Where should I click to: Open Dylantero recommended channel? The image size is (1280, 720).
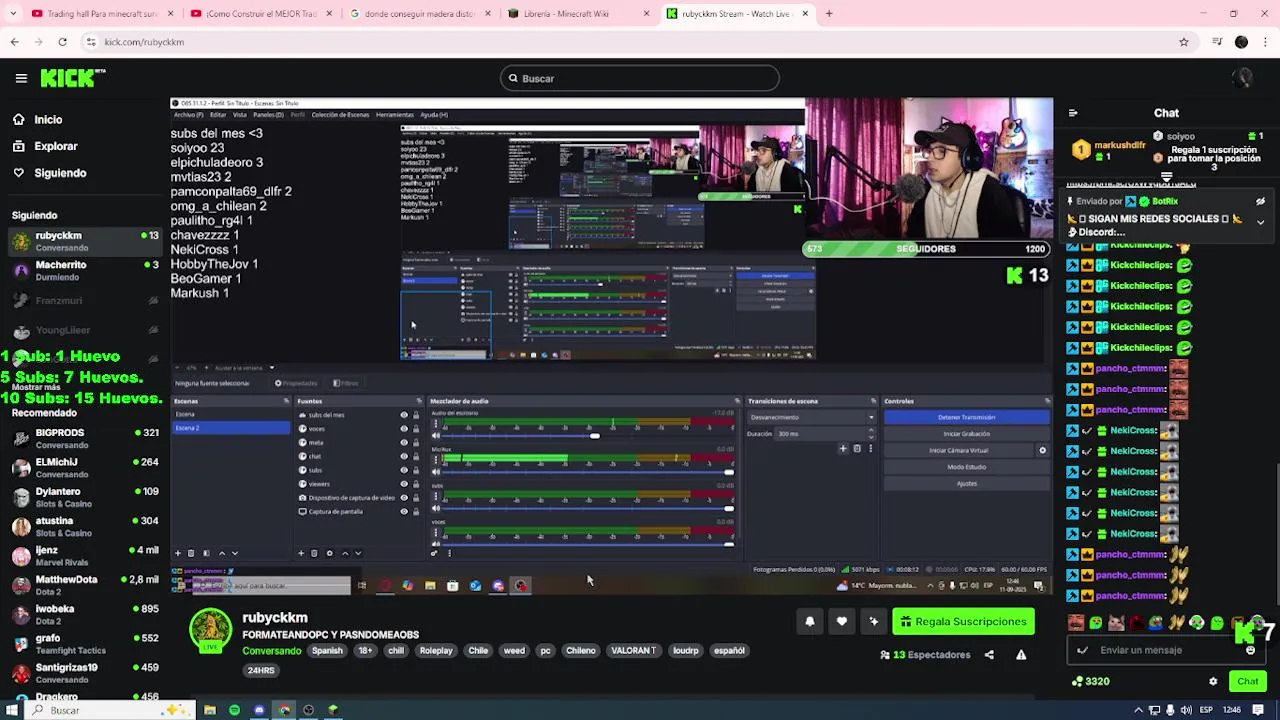[x=84, y=497]
